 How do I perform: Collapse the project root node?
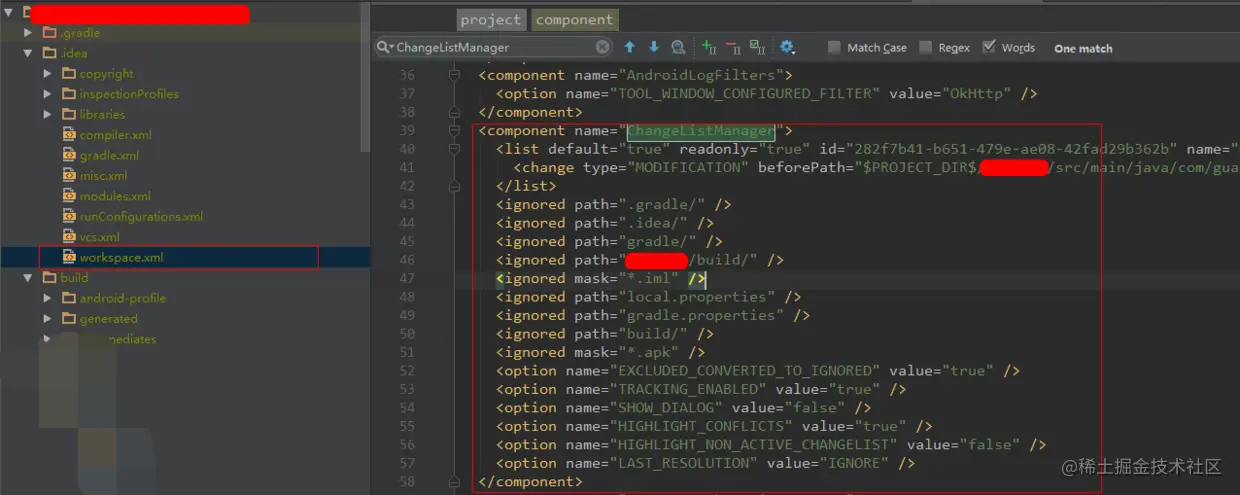point(10,13)
